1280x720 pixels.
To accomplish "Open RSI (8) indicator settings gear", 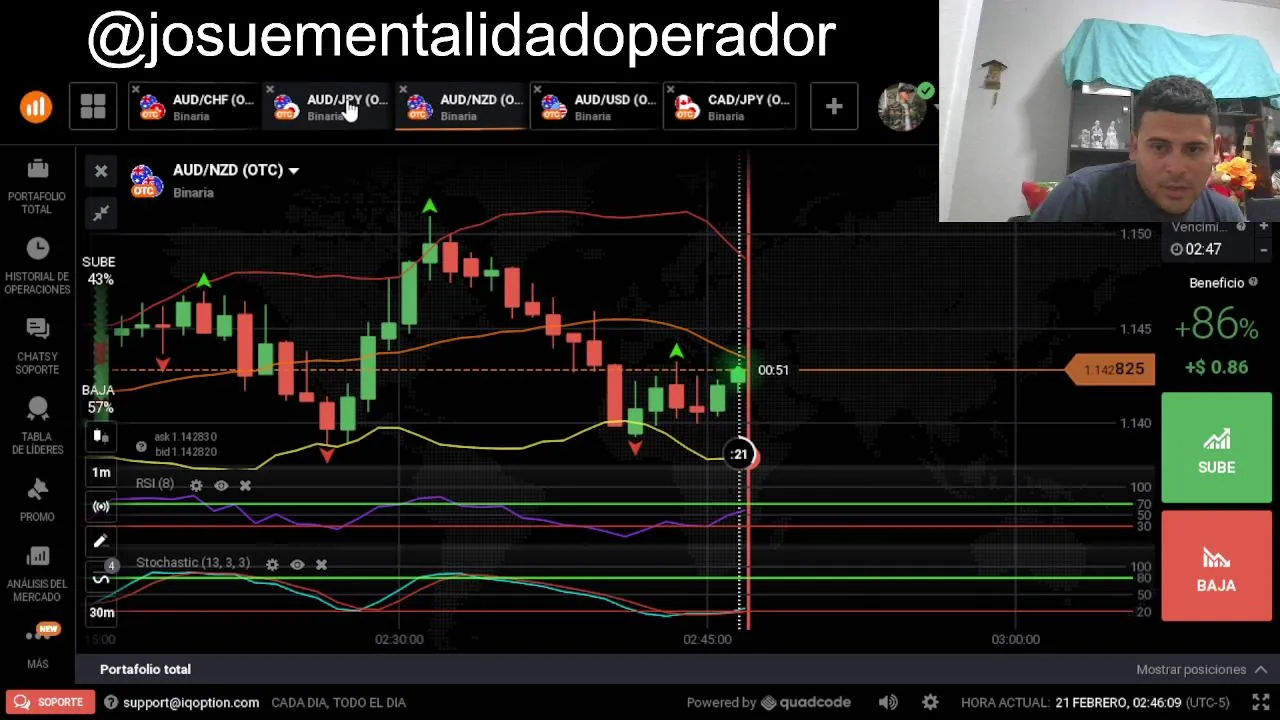I will 196,485.
